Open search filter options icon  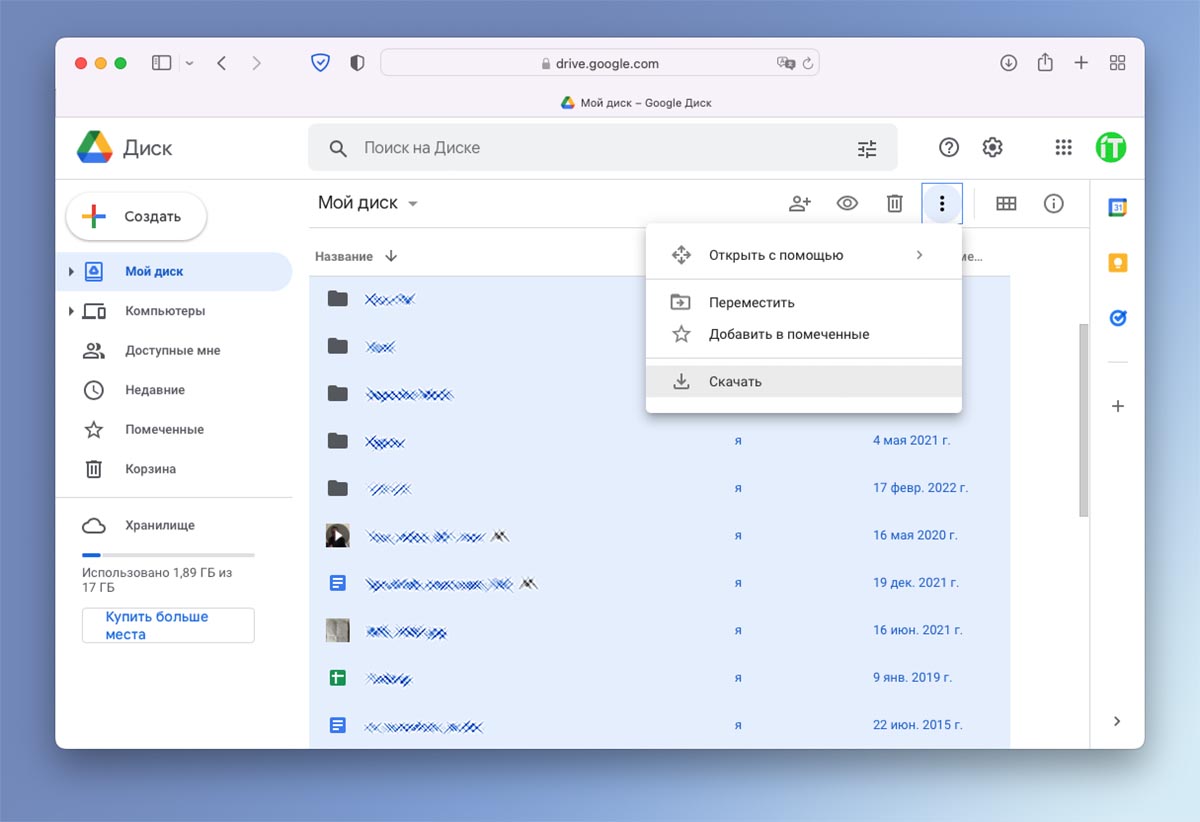point(867,149)
